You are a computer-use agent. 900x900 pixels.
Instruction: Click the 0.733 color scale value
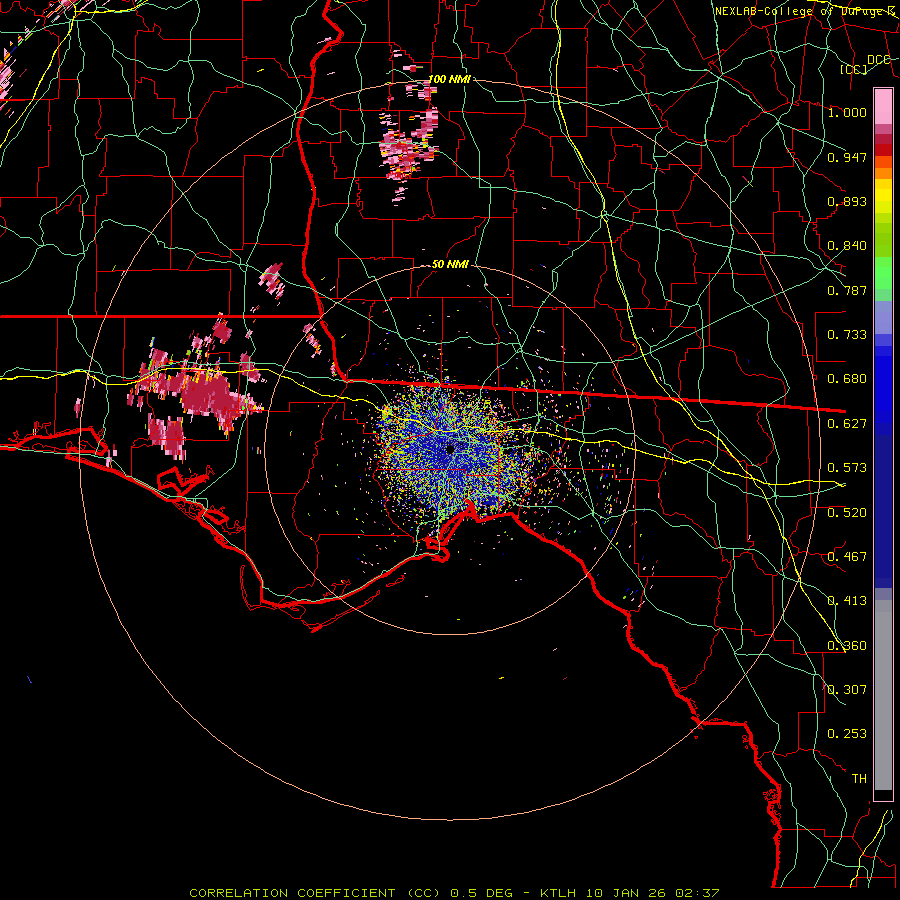pos(847,335)
